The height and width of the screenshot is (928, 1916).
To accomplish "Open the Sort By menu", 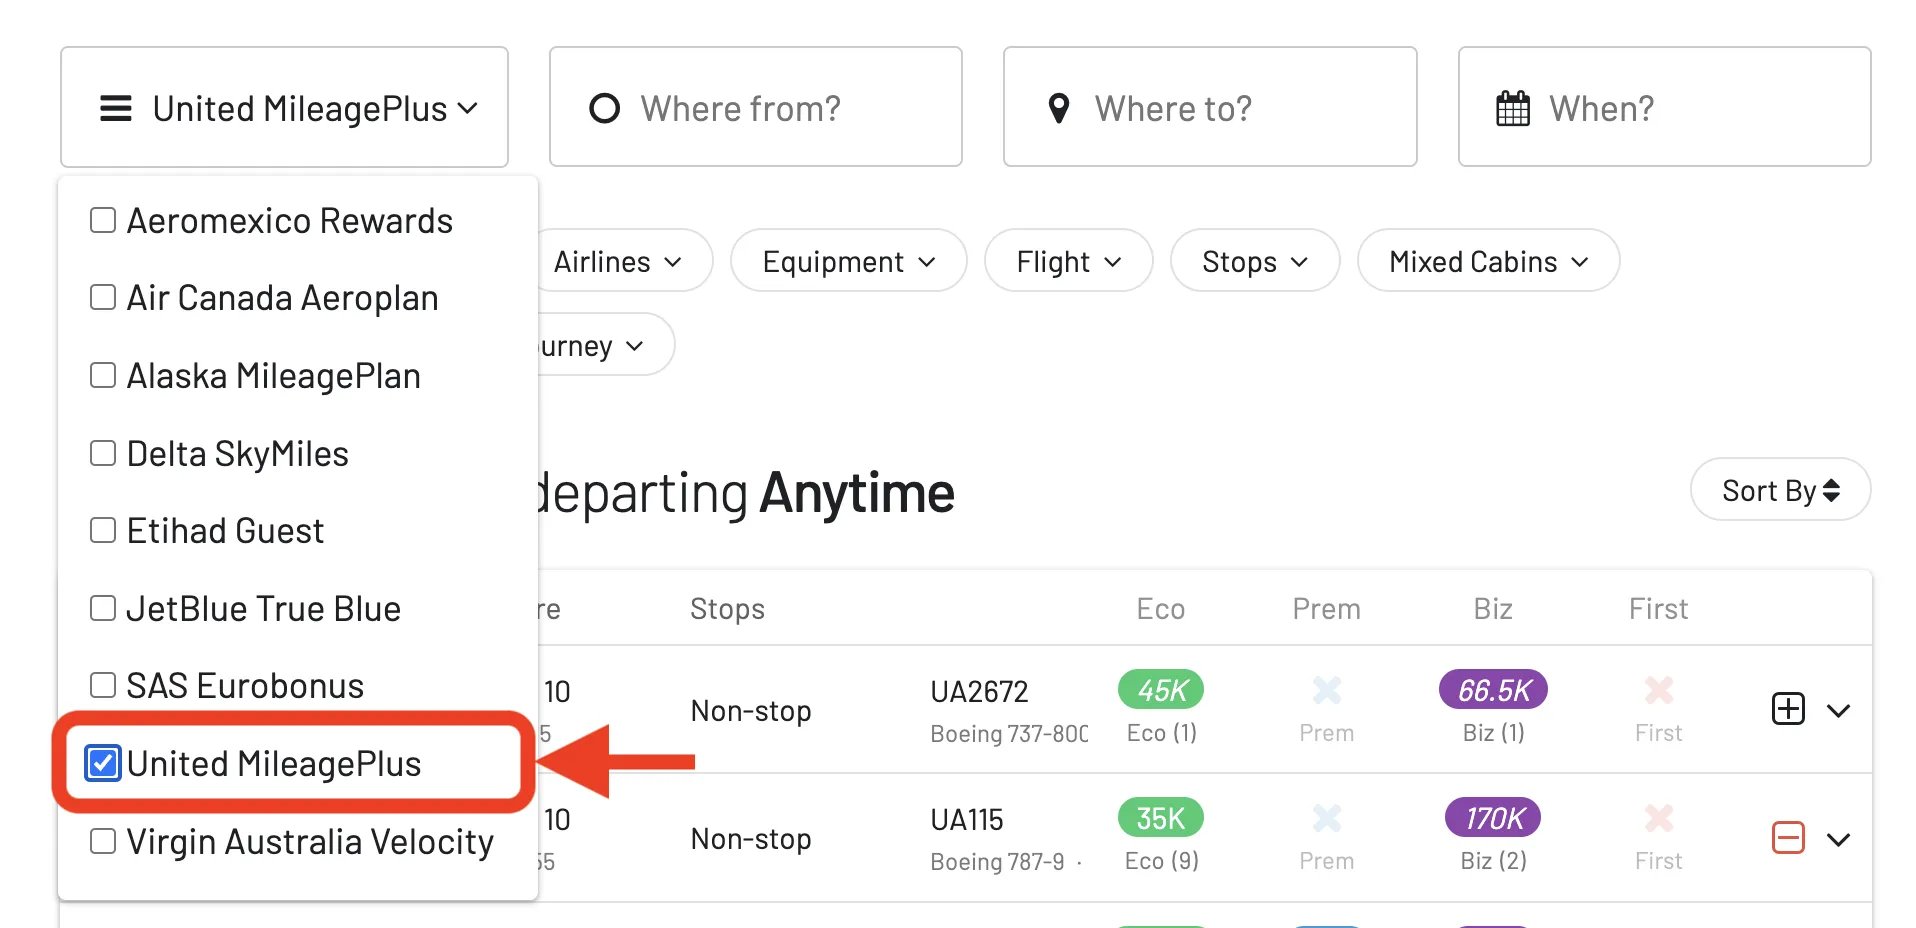I will (x=1780, y=490).
